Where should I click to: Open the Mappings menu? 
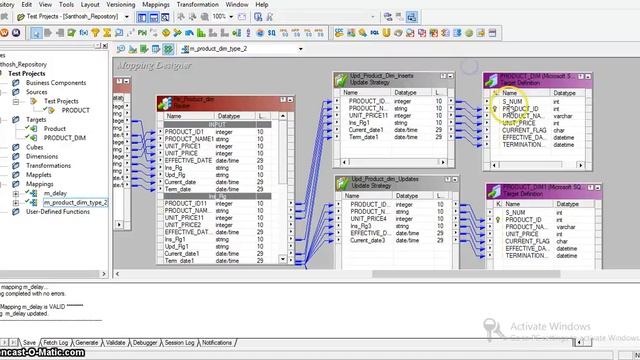click(156, 4)
